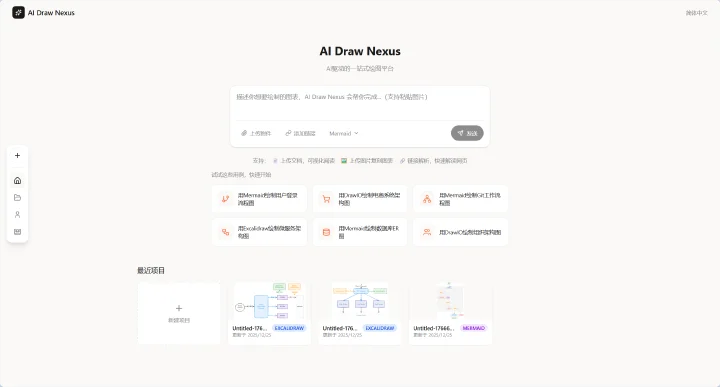This screenshot has width=720, height=387.
Task: Create a new project via plus card
Action: point(179,313)
